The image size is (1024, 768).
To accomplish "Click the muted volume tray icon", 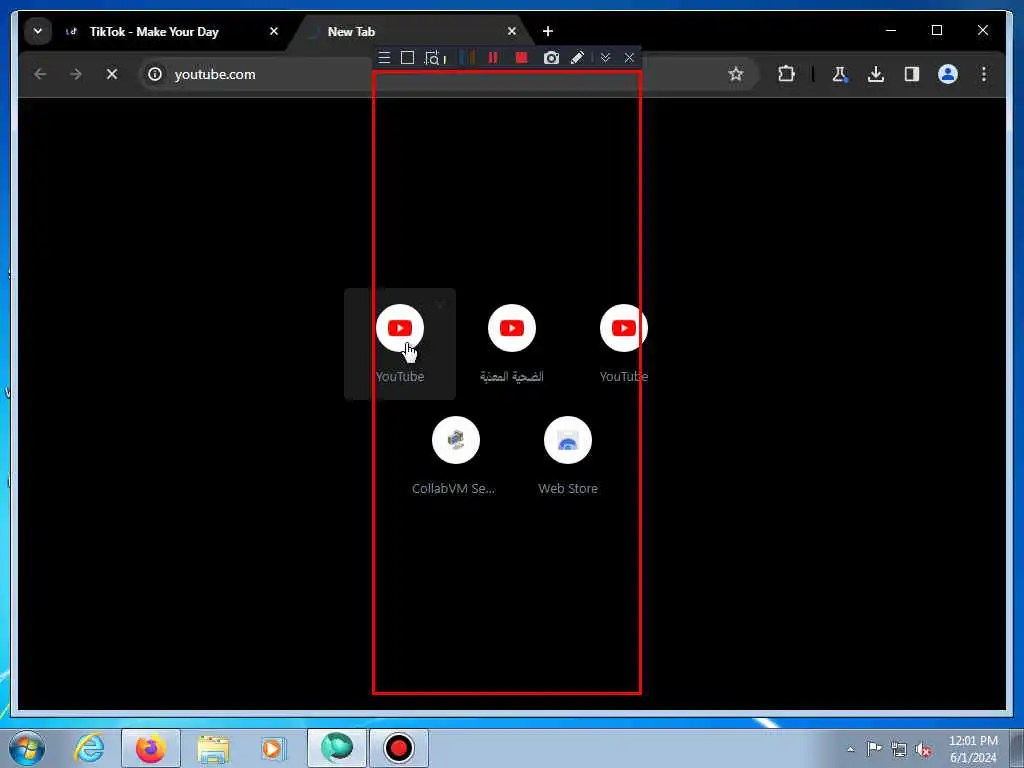I will pyautogui.click(x=923, y=749).
